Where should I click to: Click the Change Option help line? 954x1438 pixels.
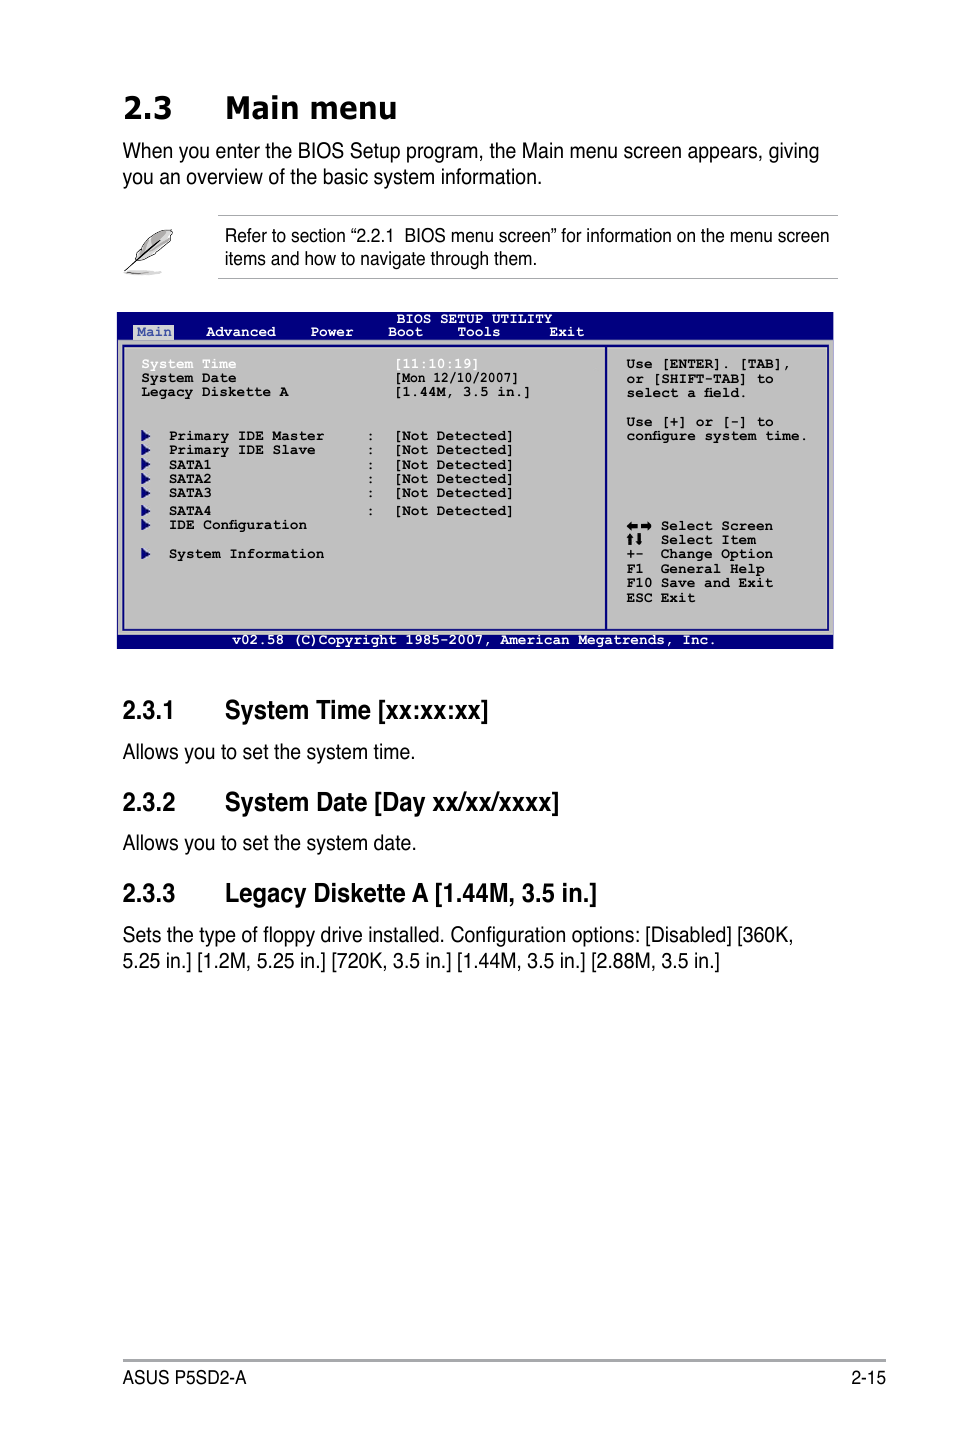[700, 554]
